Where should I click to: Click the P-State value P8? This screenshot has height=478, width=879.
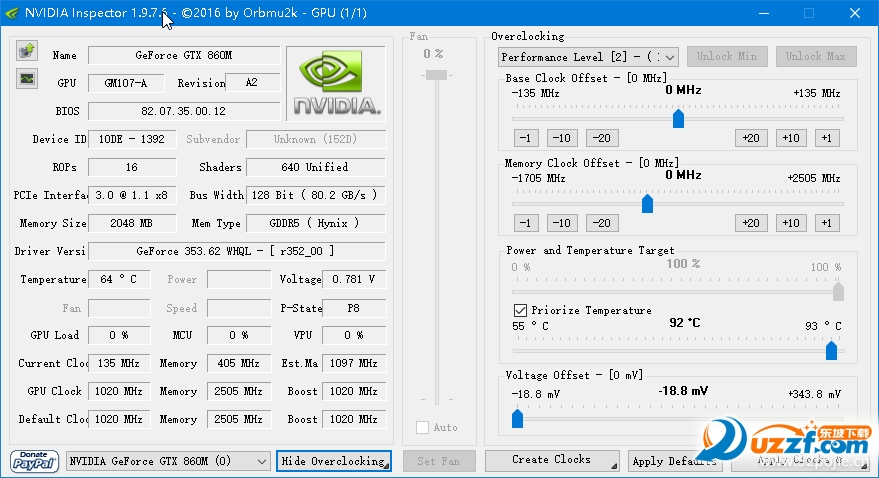(x=354, y=308)
